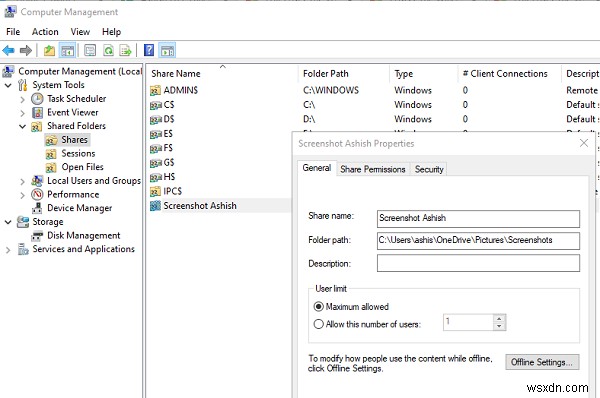This screenshot has height=398, width=600.
Task: Open the Action menu
Action: pos(45,32)
